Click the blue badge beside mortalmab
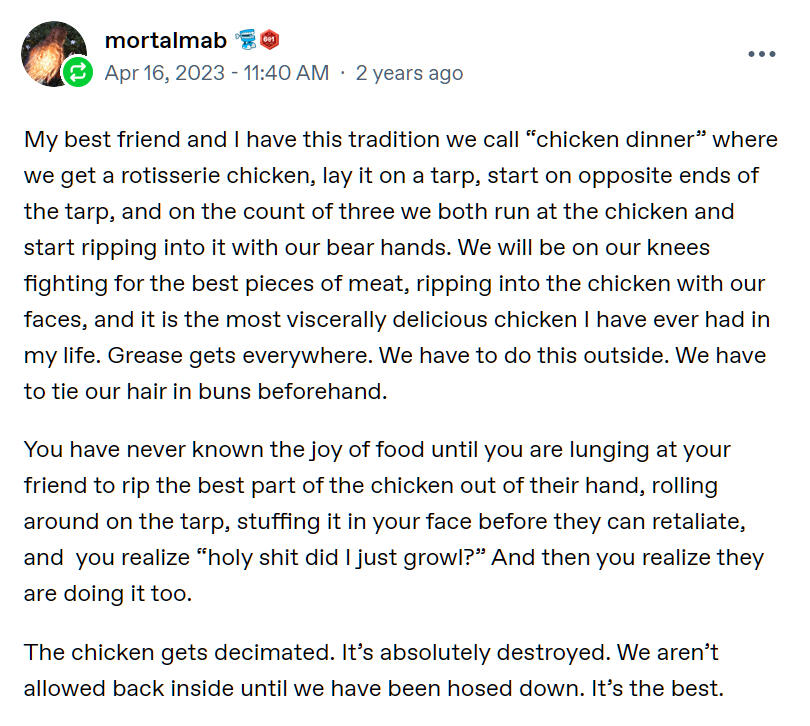 [246, 41]
